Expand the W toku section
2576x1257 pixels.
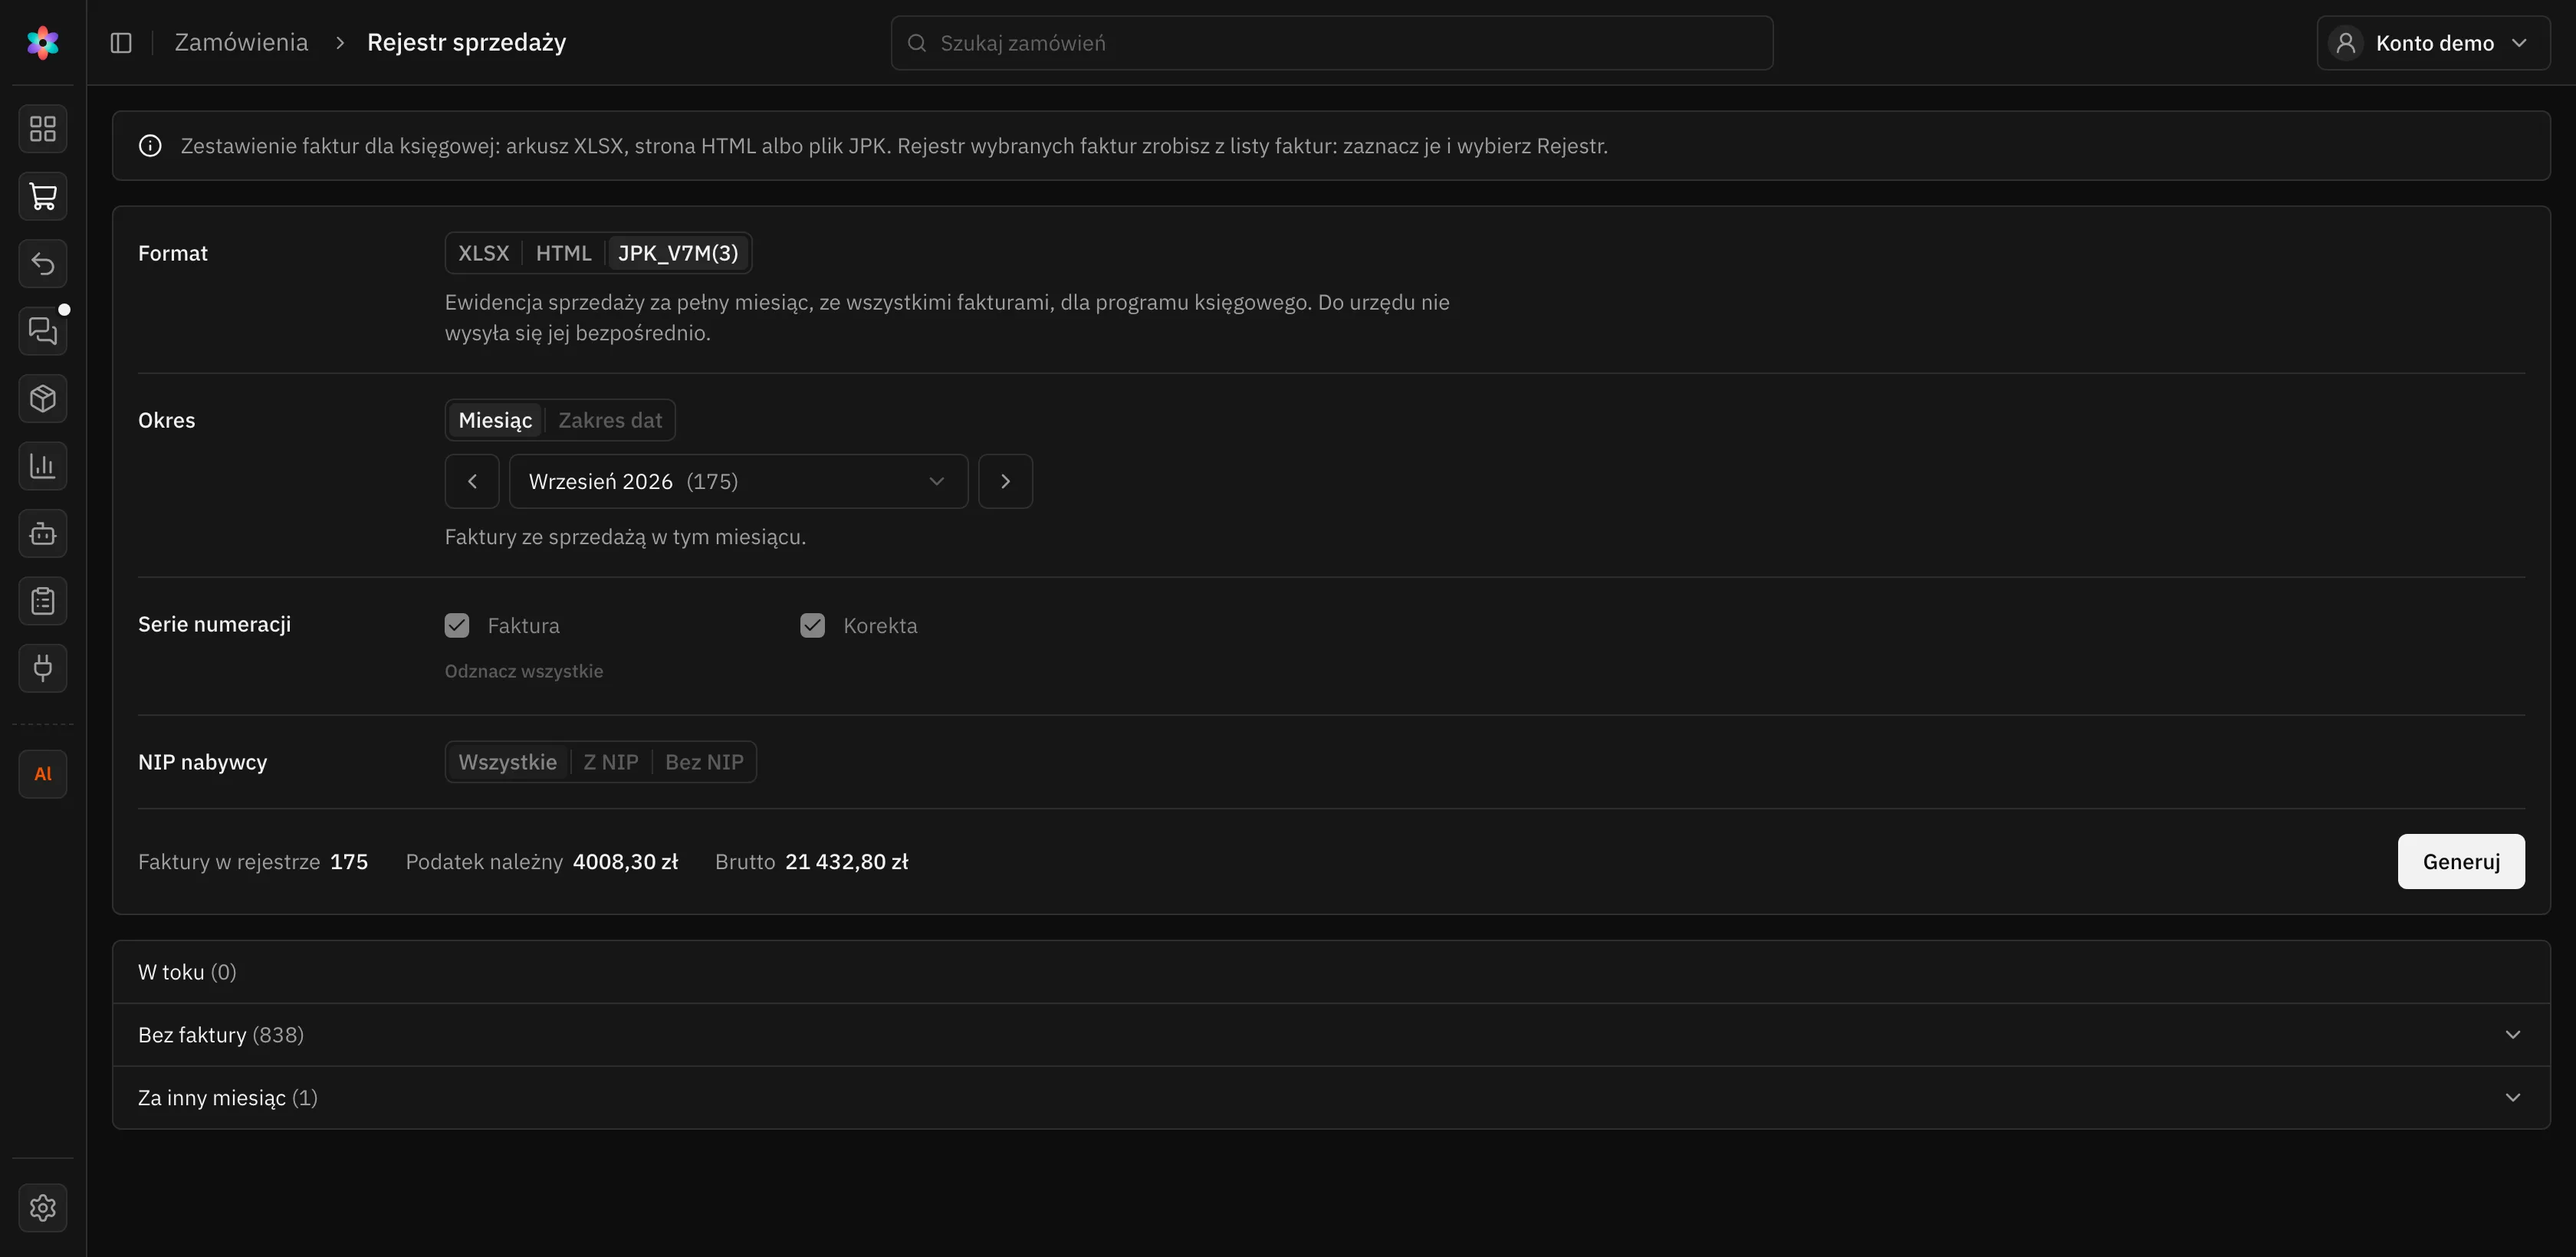click(x=1331, y=972)
